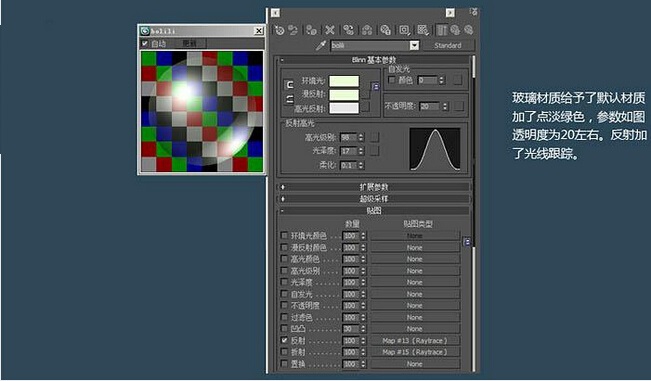Click the 反射 amount field showing 100
651x381 pixels.
click(350, 340)
